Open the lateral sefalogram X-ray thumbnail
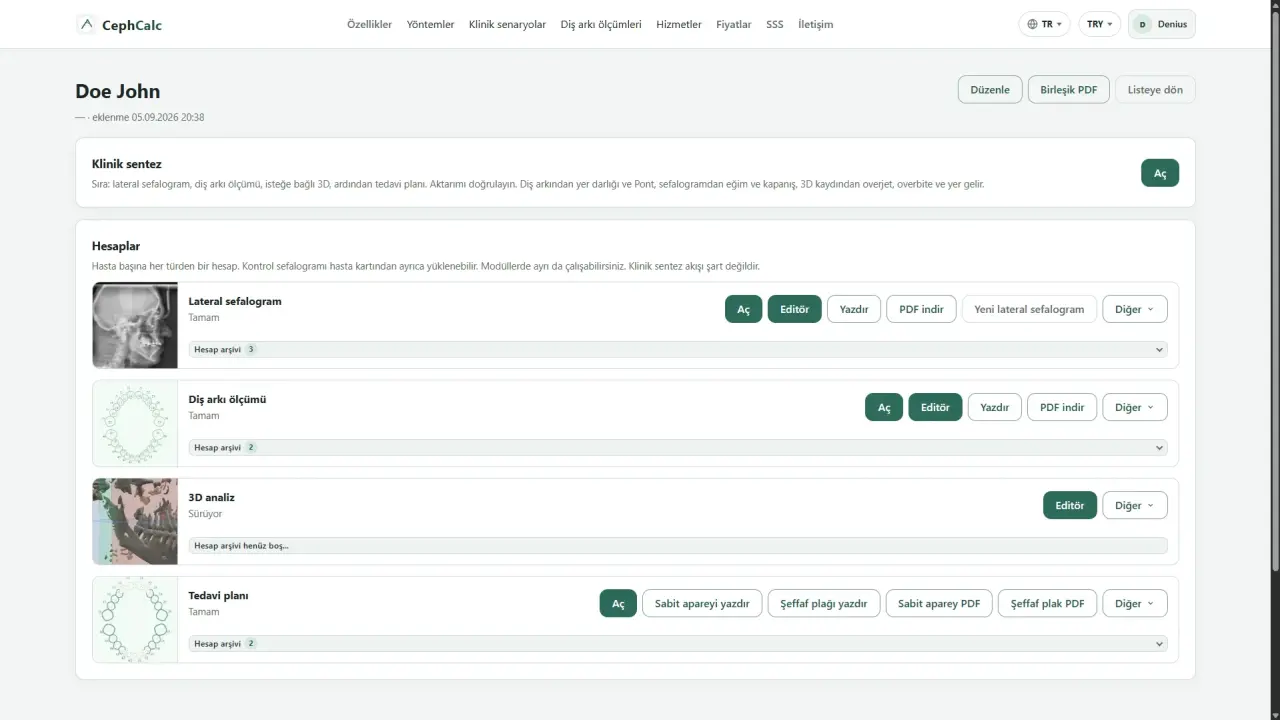This screenshot has width=1280, height=720. click(135, 325)
